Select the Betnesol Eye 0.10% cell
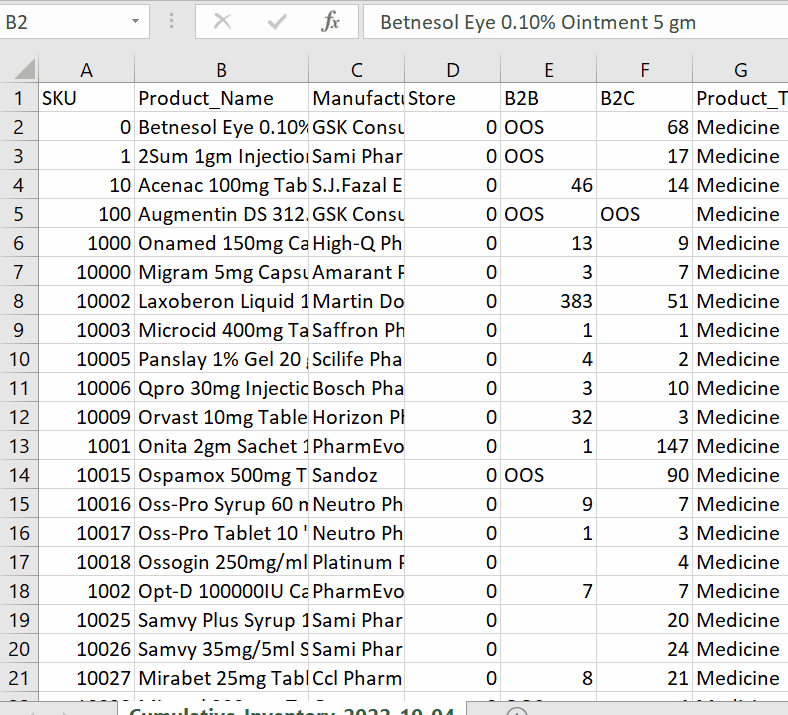 coord(221,127)
